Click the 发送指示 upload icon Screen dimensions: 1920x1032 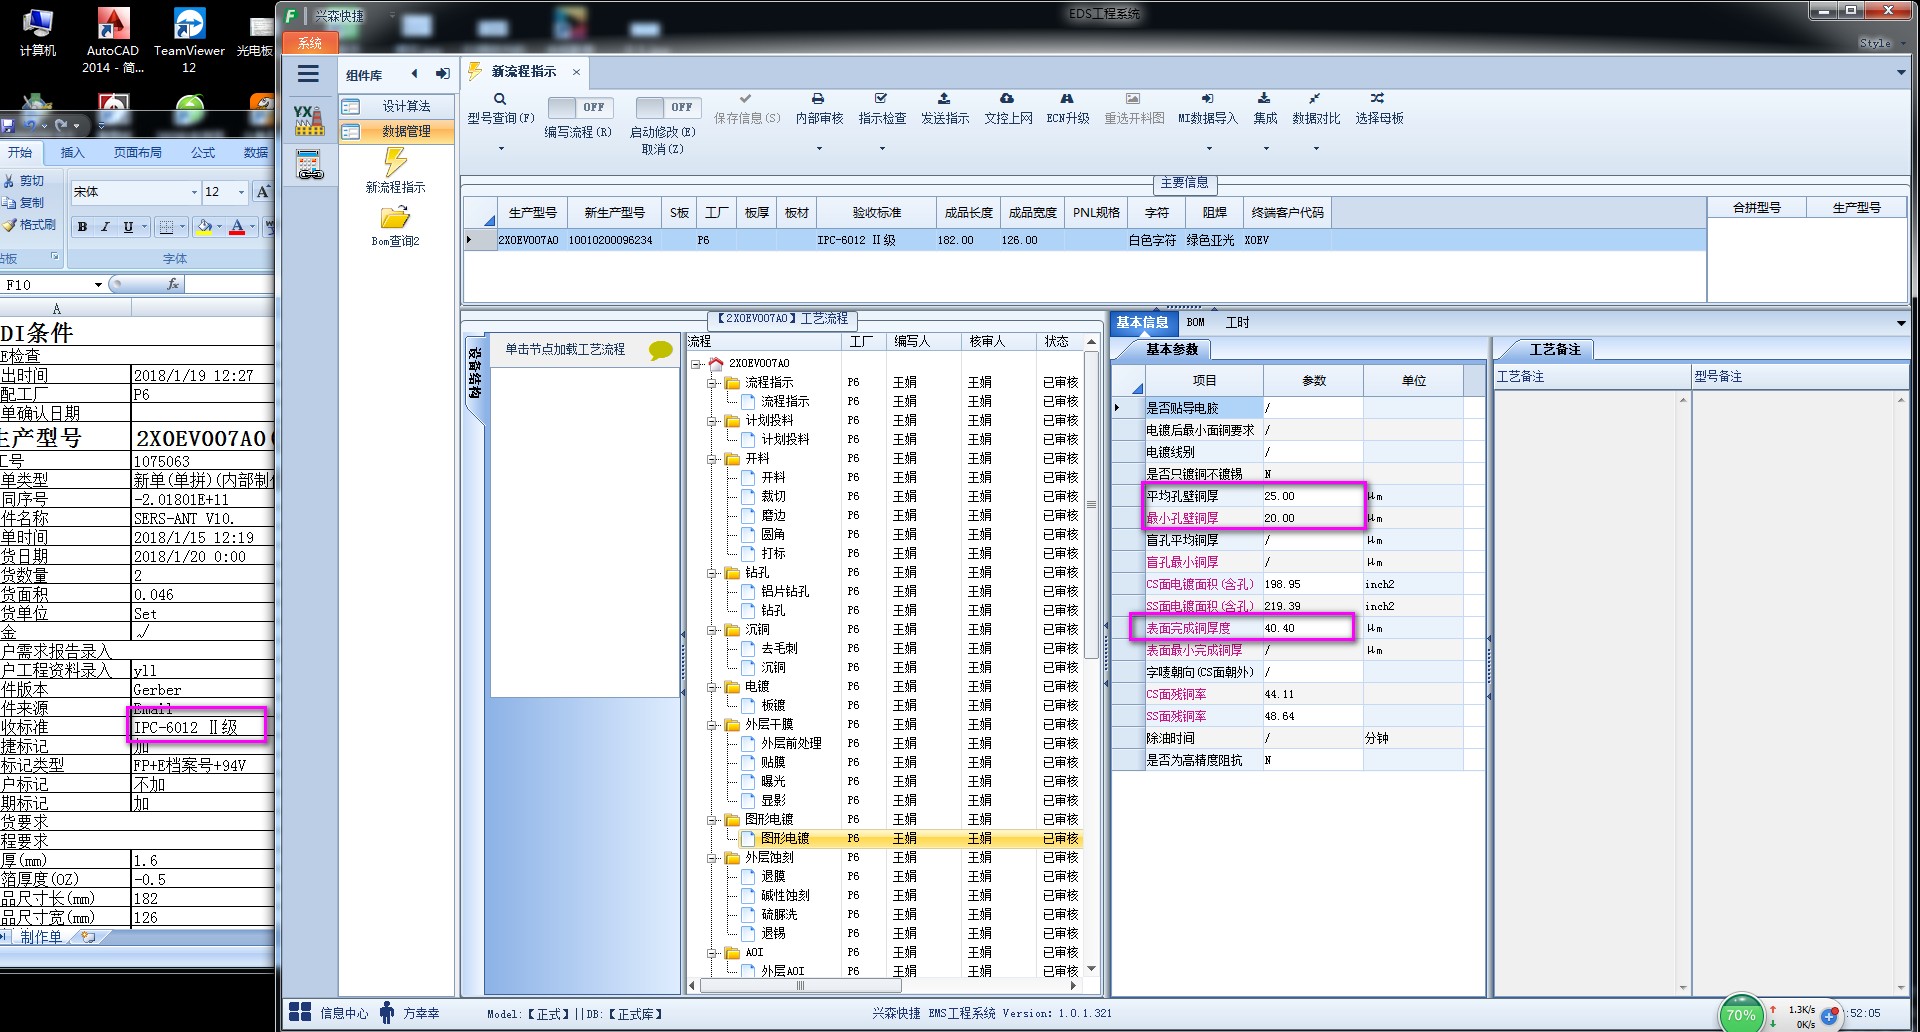[944, 99]
